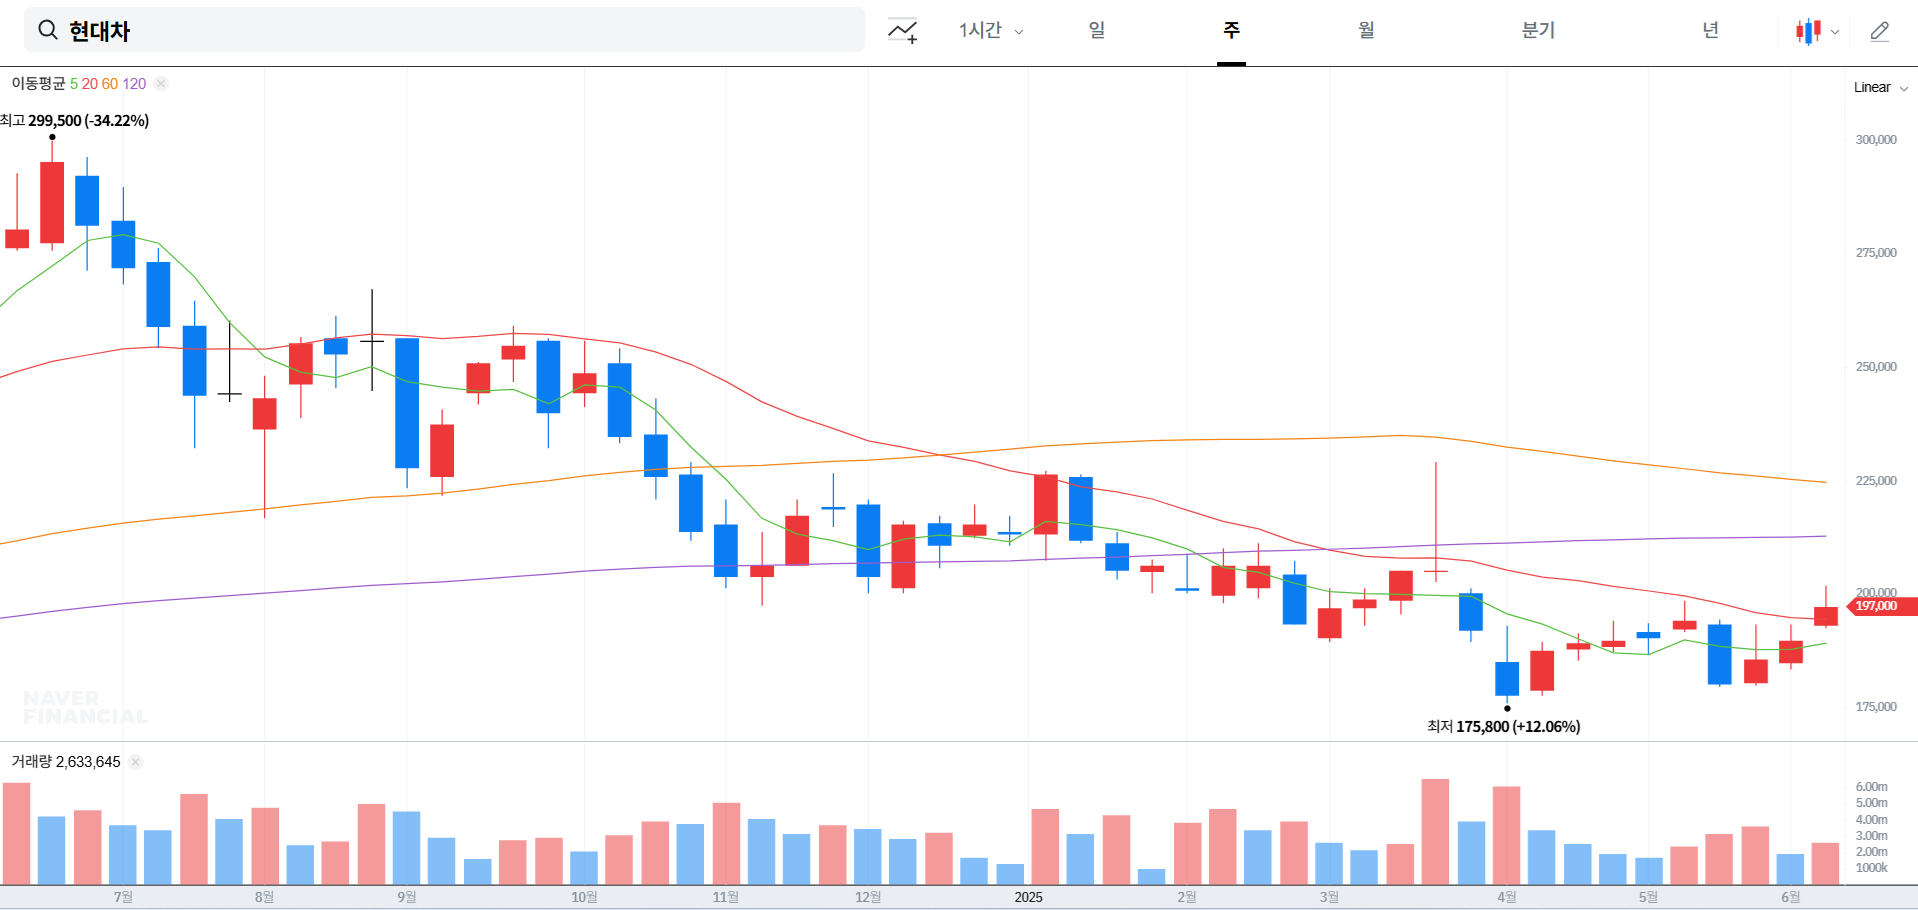Select the 주 (weekly) tab
This screenshot has width=1918, height=910.
coord(1231,30)
